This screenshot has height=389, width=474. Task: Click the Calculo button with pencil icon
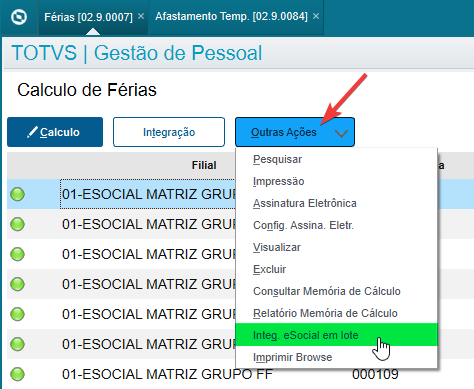click(x=55, y=132)
